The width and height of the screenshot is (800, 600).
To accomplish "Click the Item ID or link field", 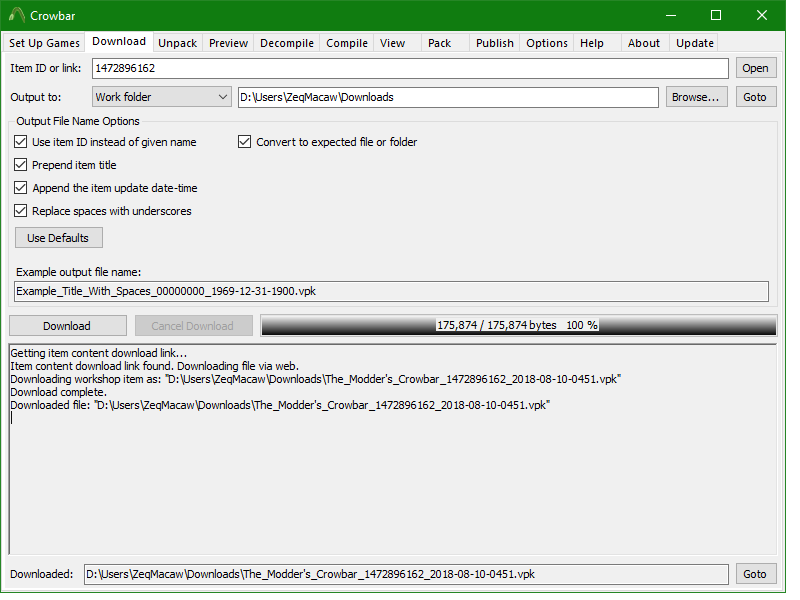I will (x=410, y=68).
